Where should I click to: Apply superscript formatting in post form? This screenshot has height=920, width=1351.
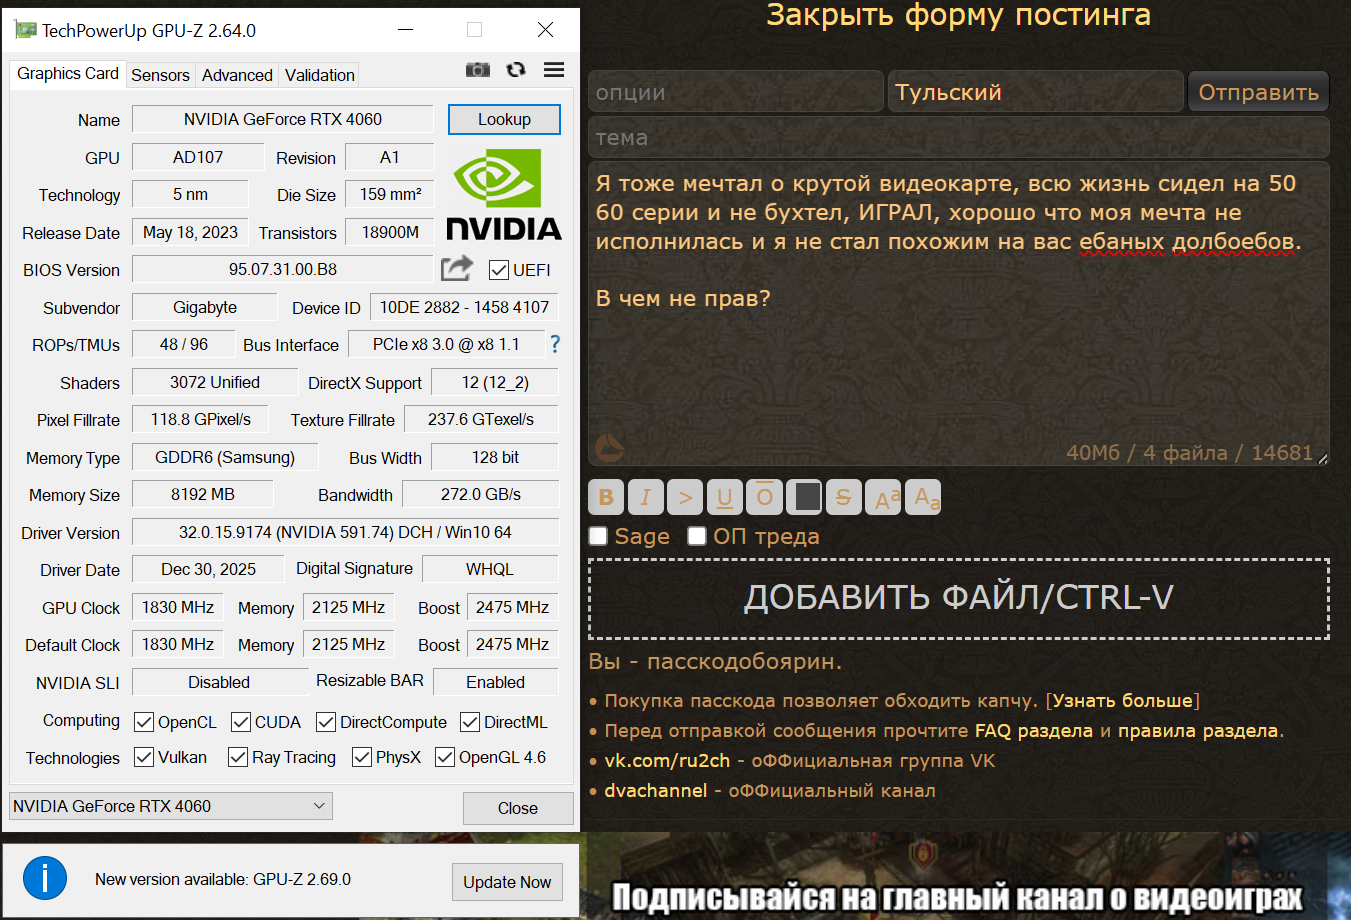[883, 497]
